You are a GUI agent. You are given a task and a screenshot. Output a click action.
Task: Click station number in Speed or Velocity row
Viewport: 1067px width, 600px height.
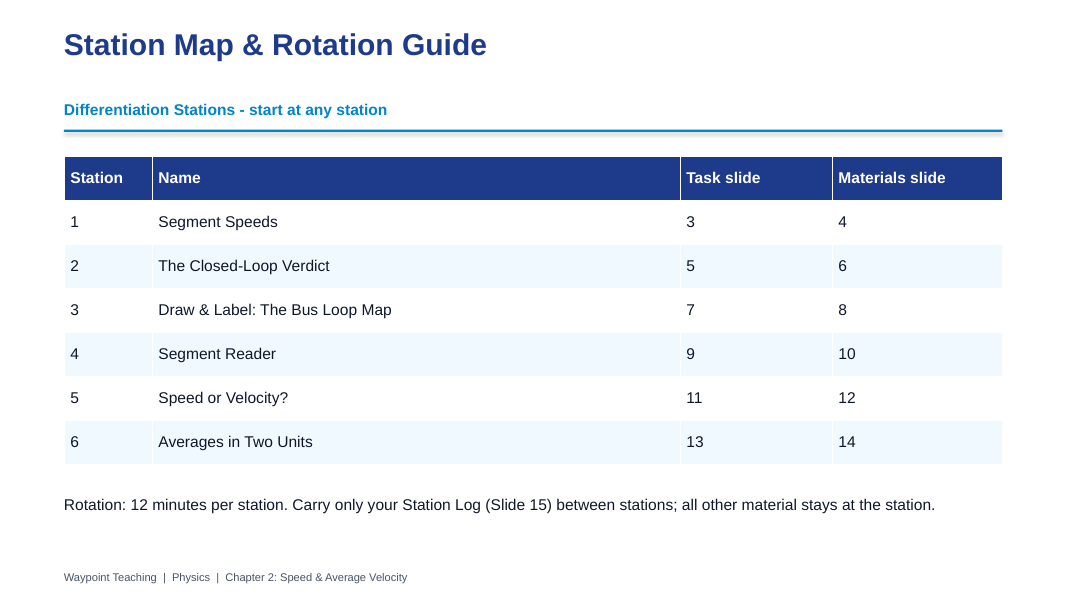(108, 399)
